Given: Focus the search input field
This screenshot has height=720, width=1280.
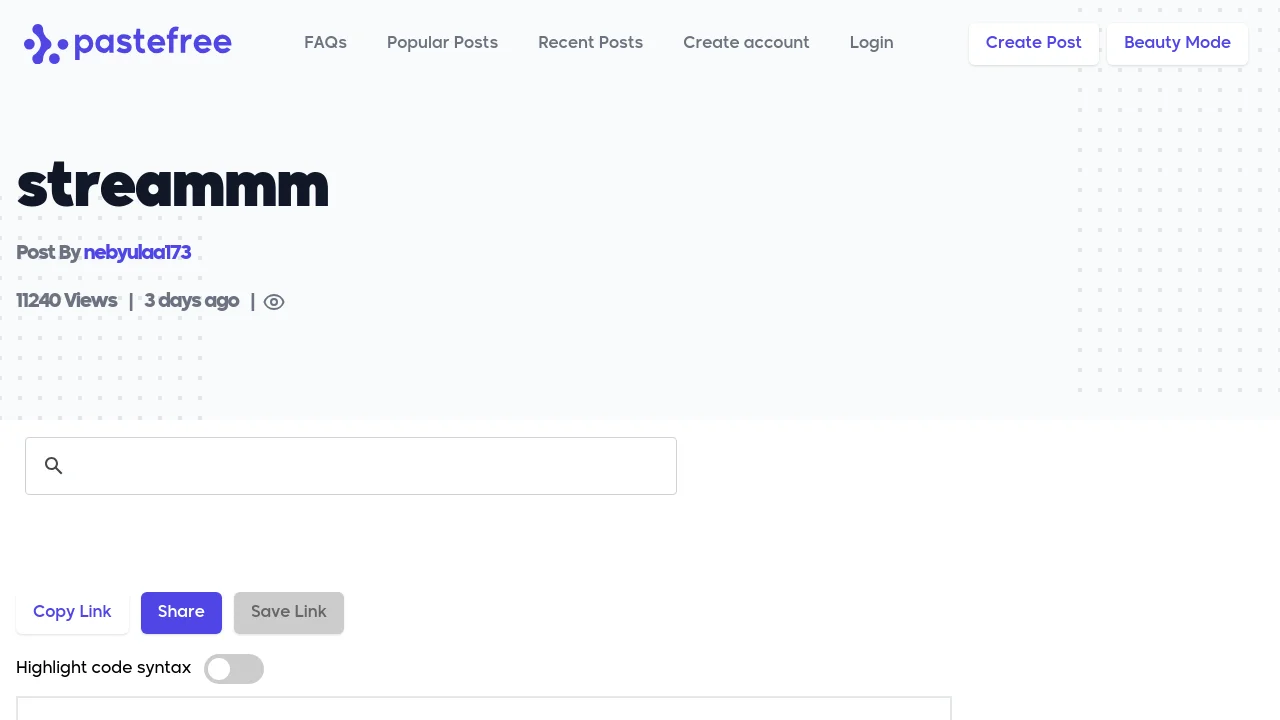Looking at the screenshot, I should (x=370, y=466).
